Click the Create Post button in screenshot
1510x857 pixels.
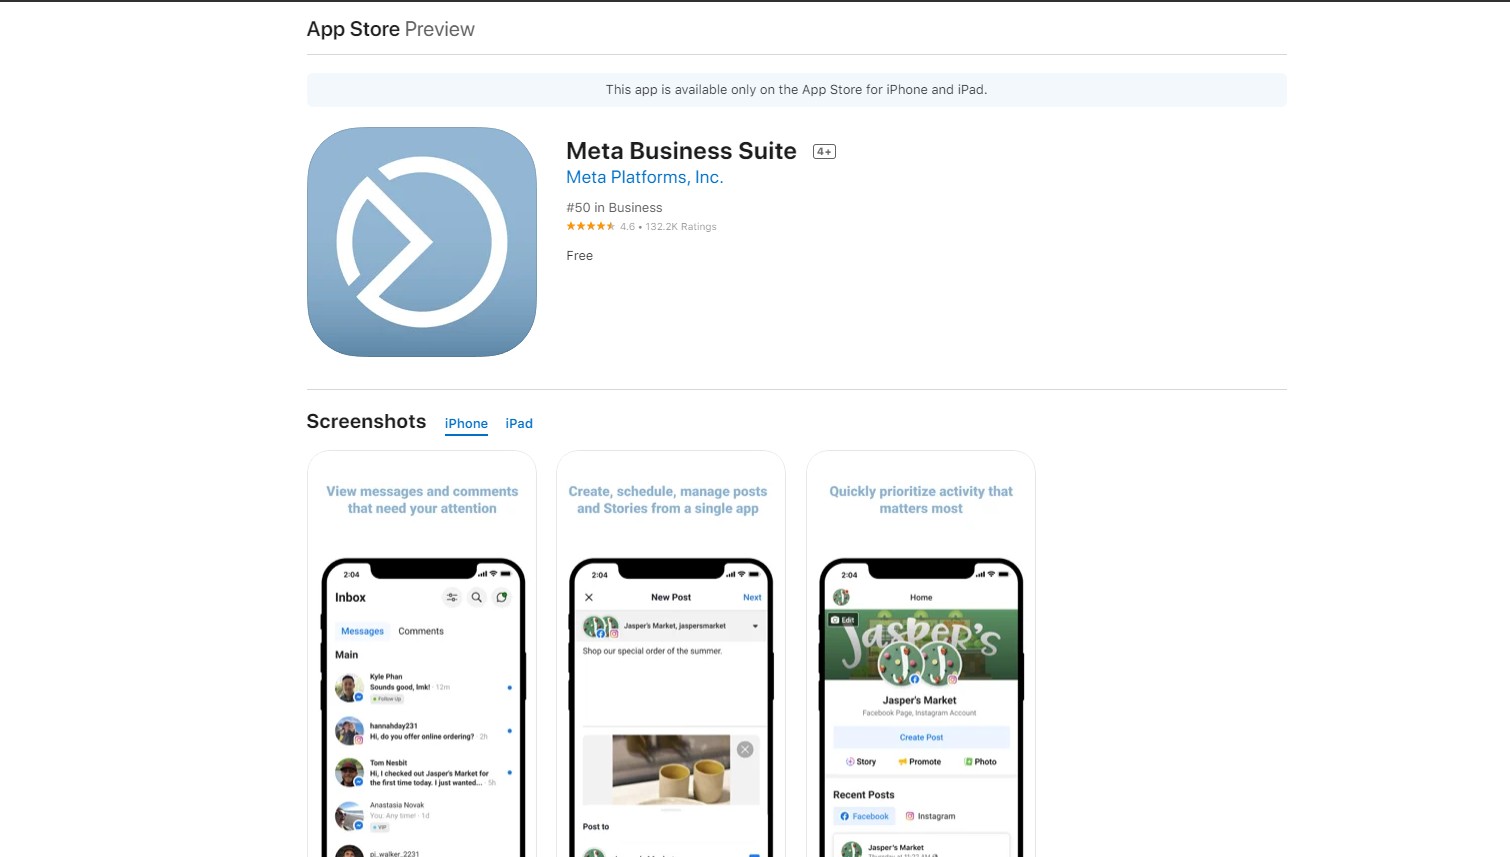(x=921, y=737)
